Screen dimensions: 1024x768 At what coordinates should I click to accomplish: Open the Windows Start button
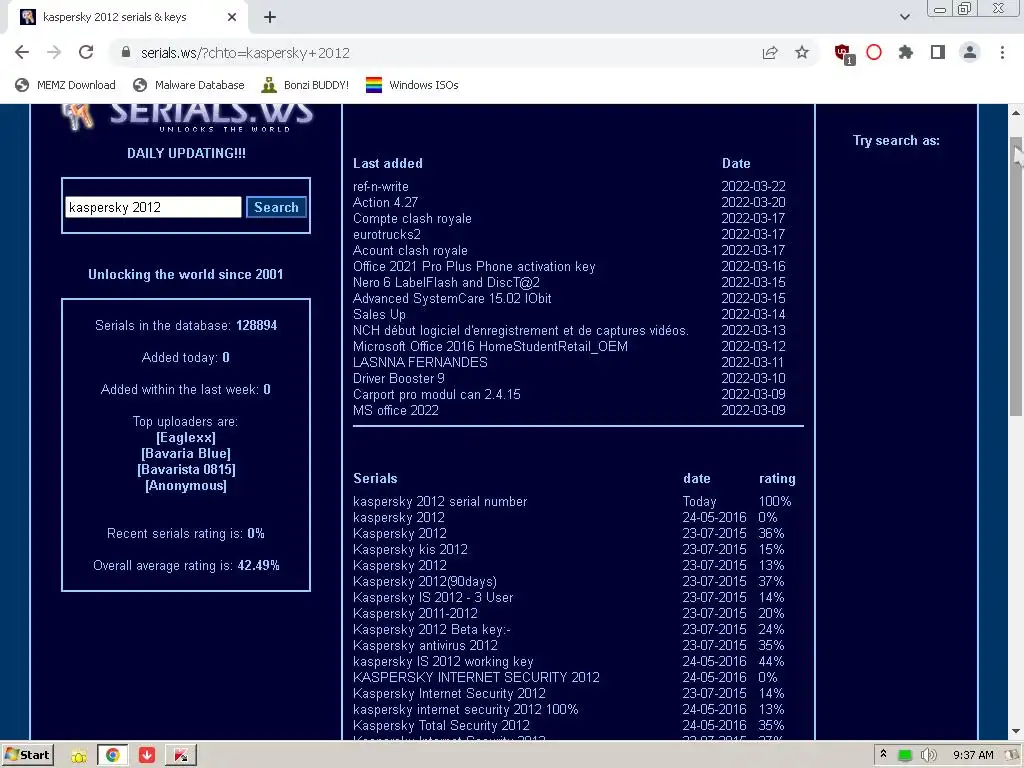[27, 755]
